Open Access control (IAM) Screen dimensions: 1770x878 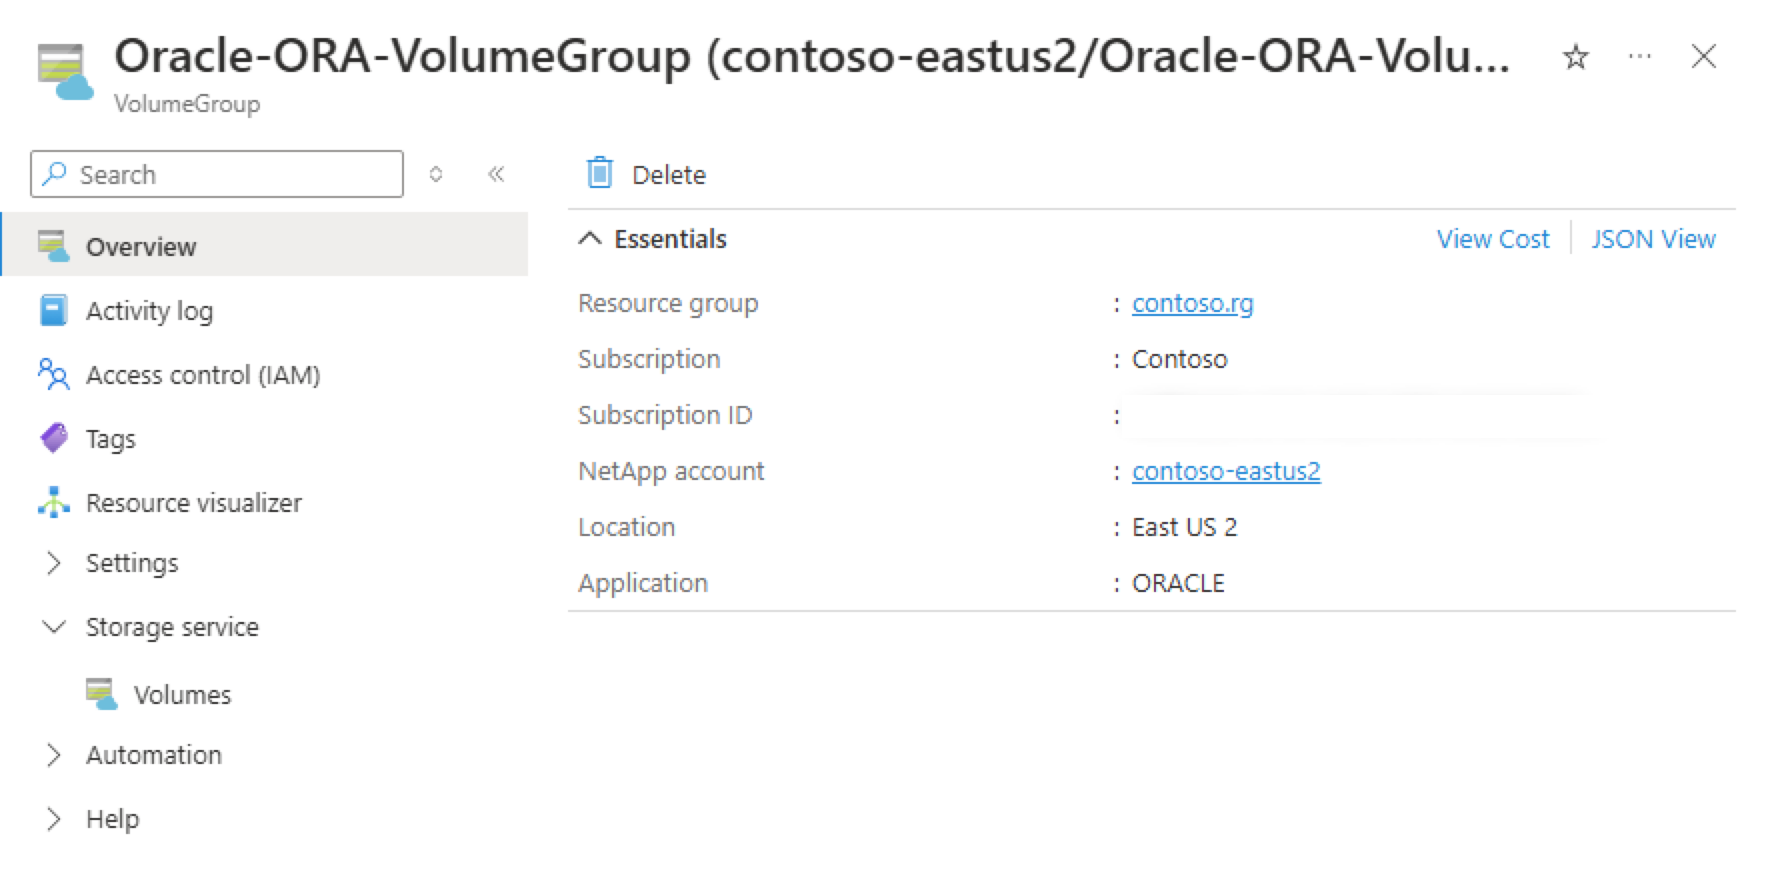point(203,375)
